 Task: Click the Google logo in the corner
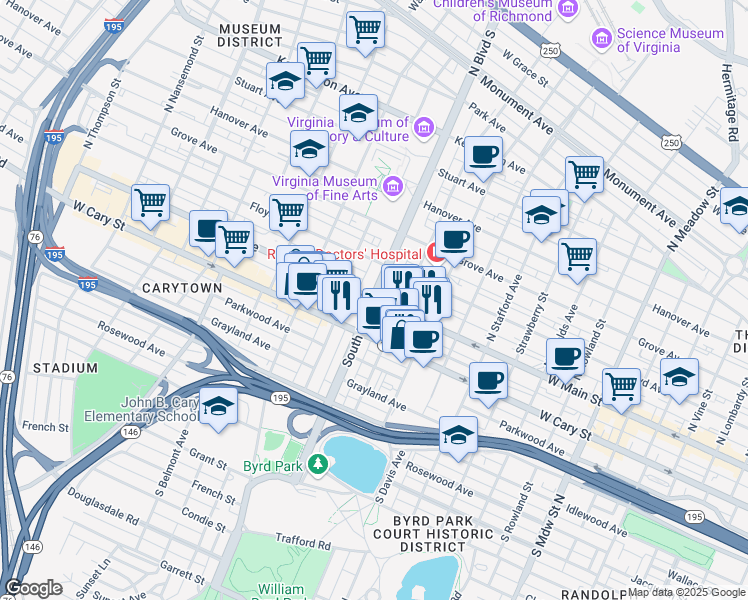34,589
